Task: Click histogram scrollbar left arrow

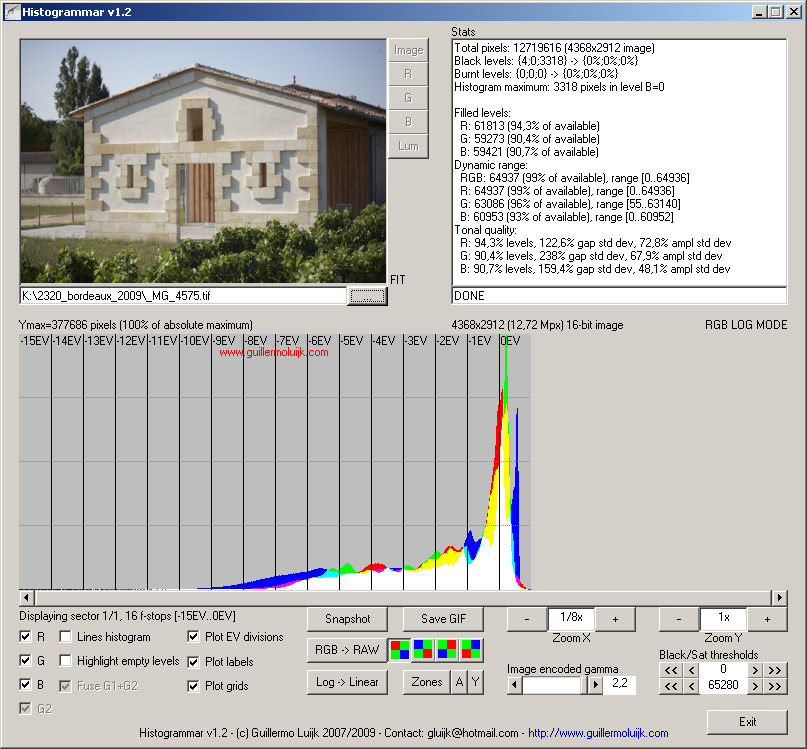Action: click(27, 598)
